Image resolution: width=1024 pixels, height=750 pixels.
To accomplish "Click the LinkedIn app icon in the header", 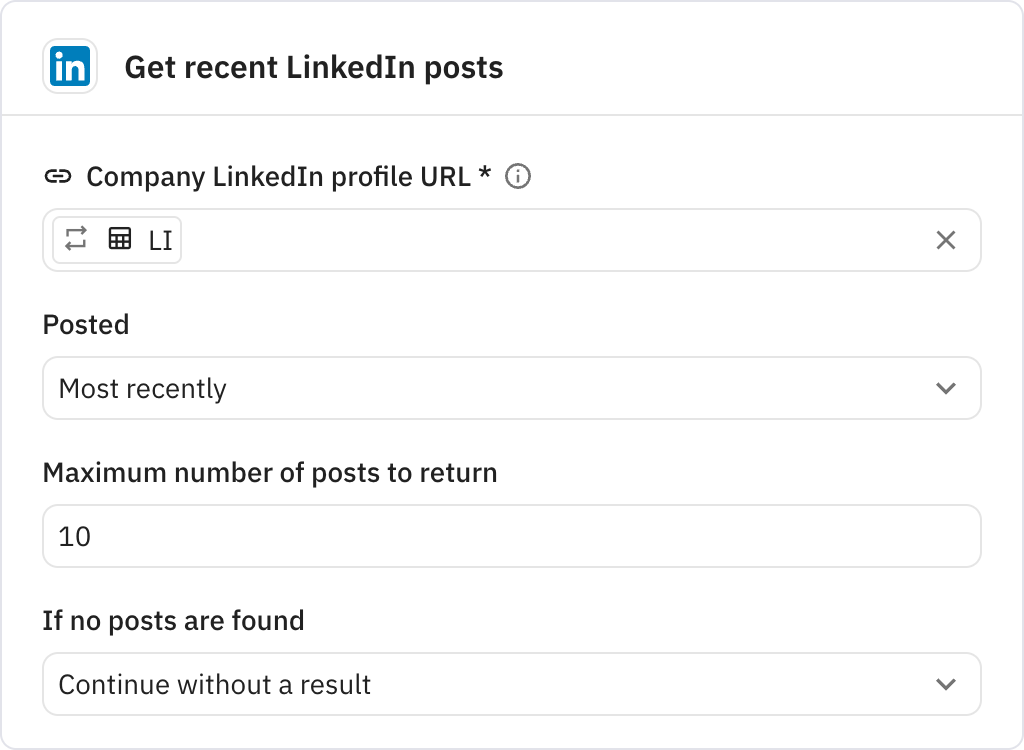I will click(x=67, y=67).
